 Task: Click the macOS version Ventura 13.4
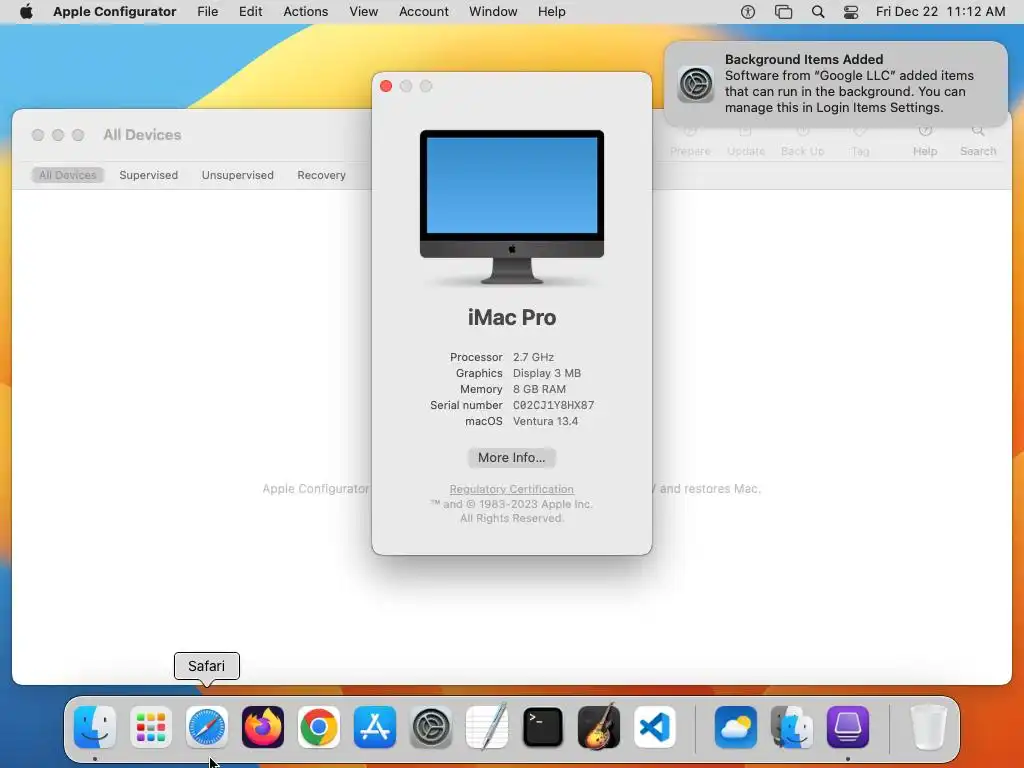click(x=545, y=421)
